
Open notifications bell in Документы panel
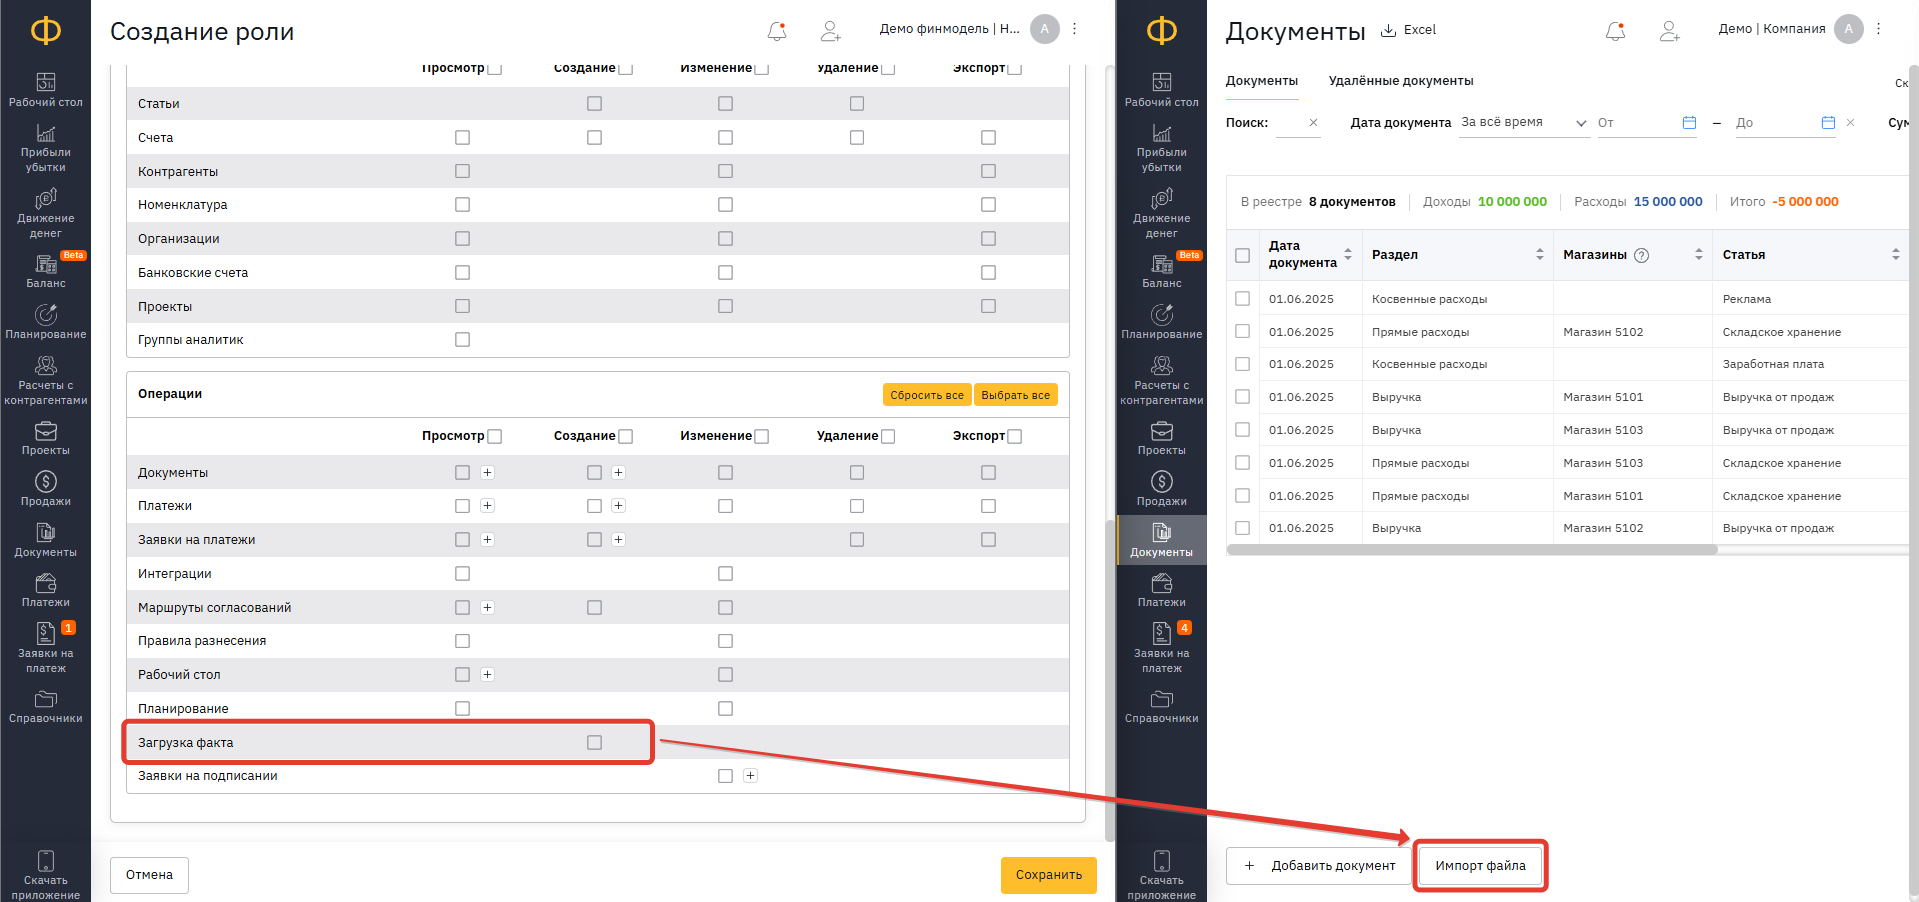(x=1615, y=31)
